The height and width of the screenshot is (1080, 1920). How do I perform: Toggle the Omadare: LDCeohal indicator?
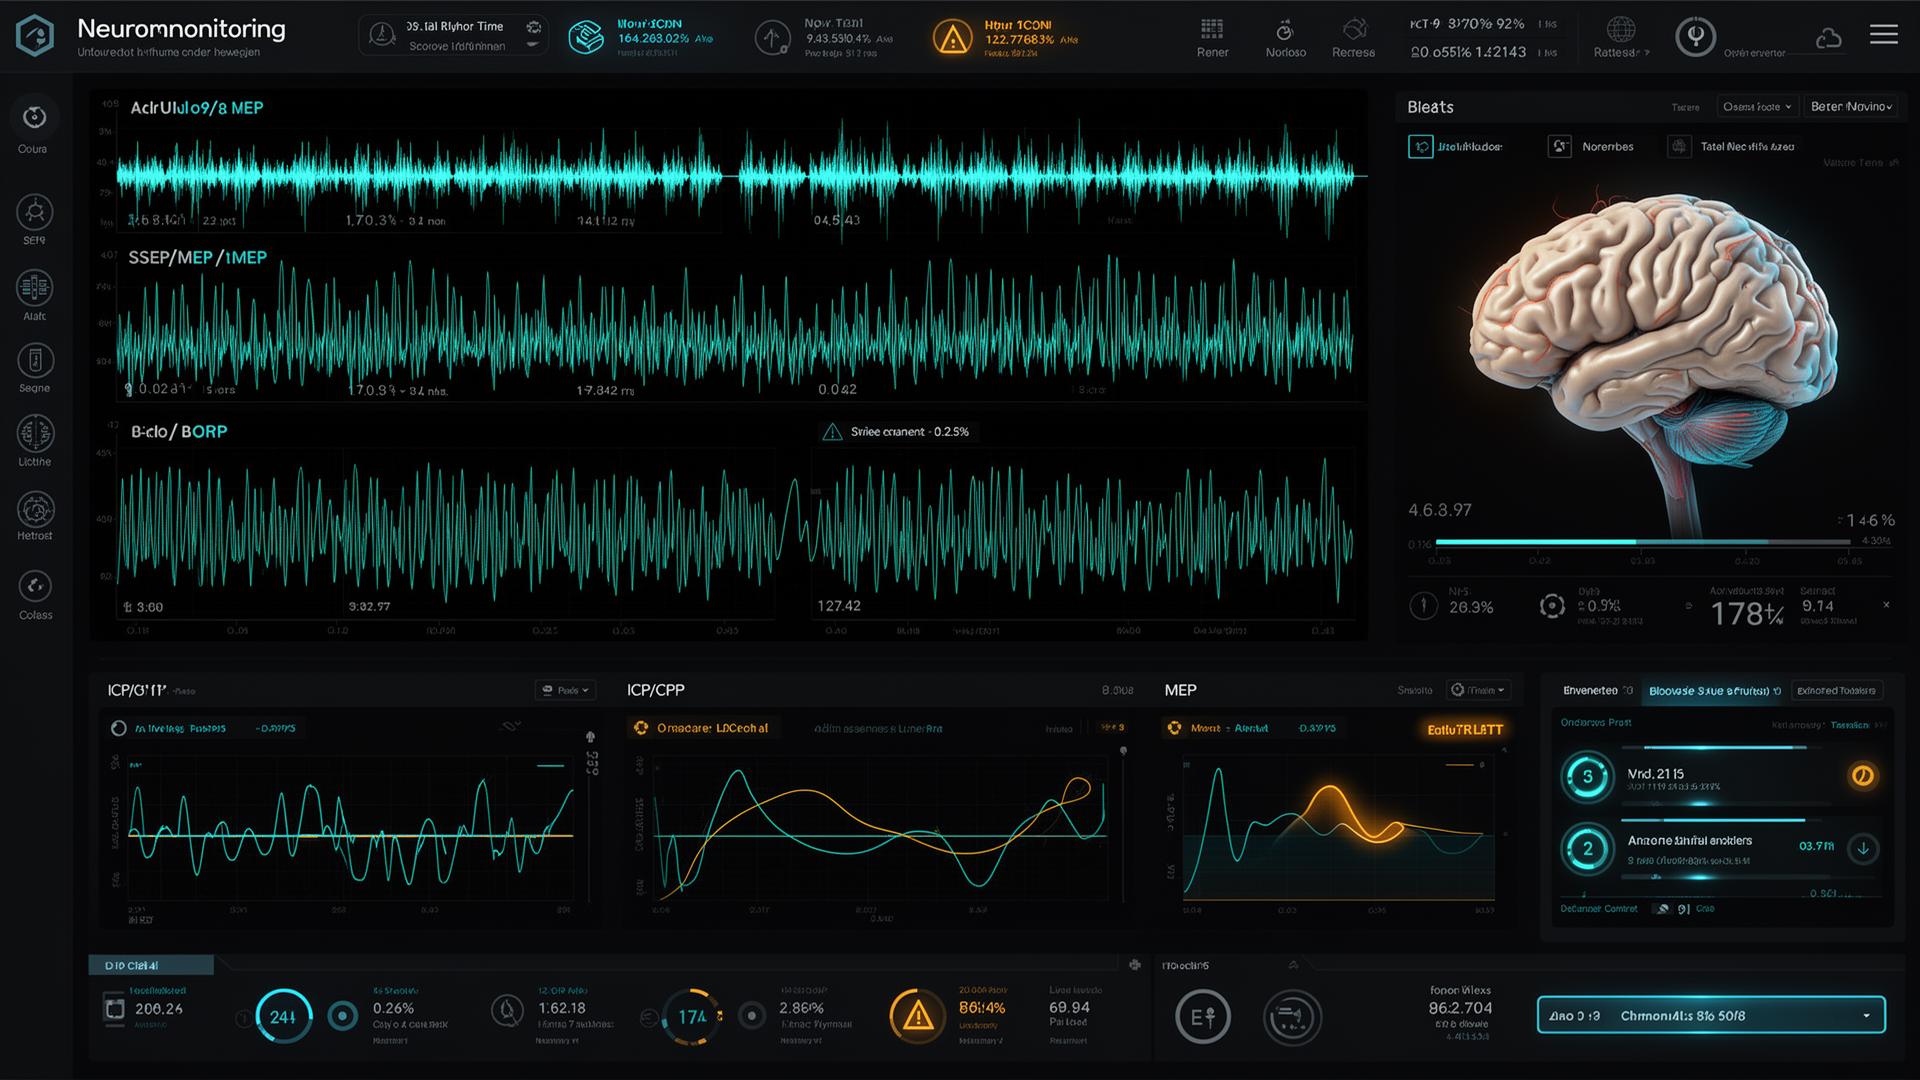pyautogui.click(x=641, y=728)
